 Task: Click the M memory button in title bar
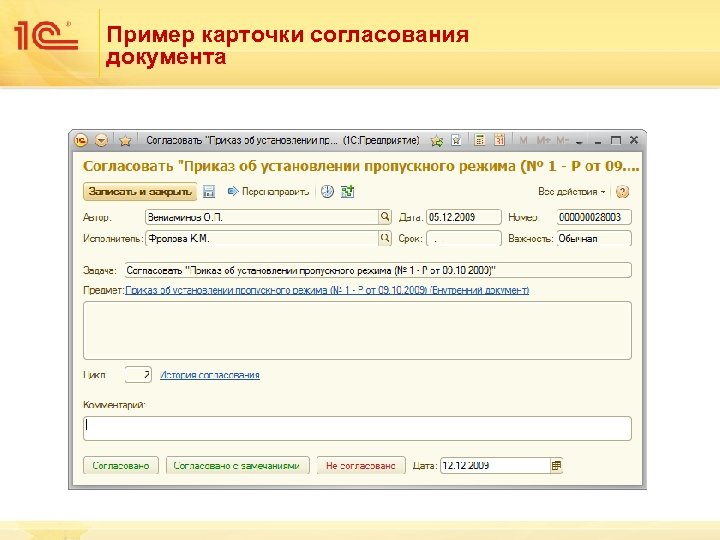(523, 141)
